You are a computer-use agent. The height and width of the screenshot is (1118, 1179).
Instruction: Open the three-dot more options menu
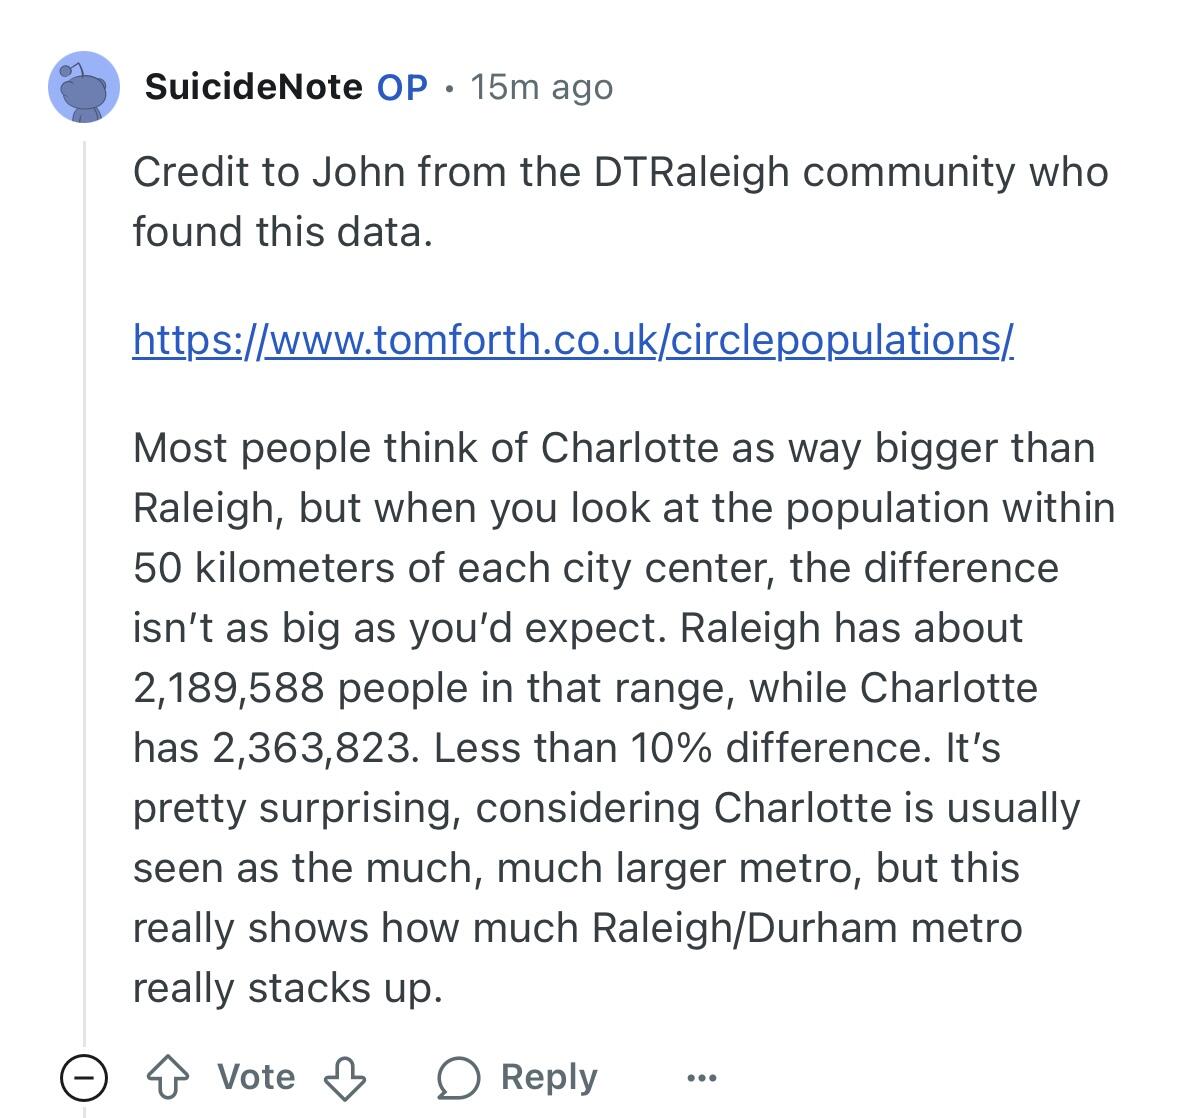coord(702,1077)
